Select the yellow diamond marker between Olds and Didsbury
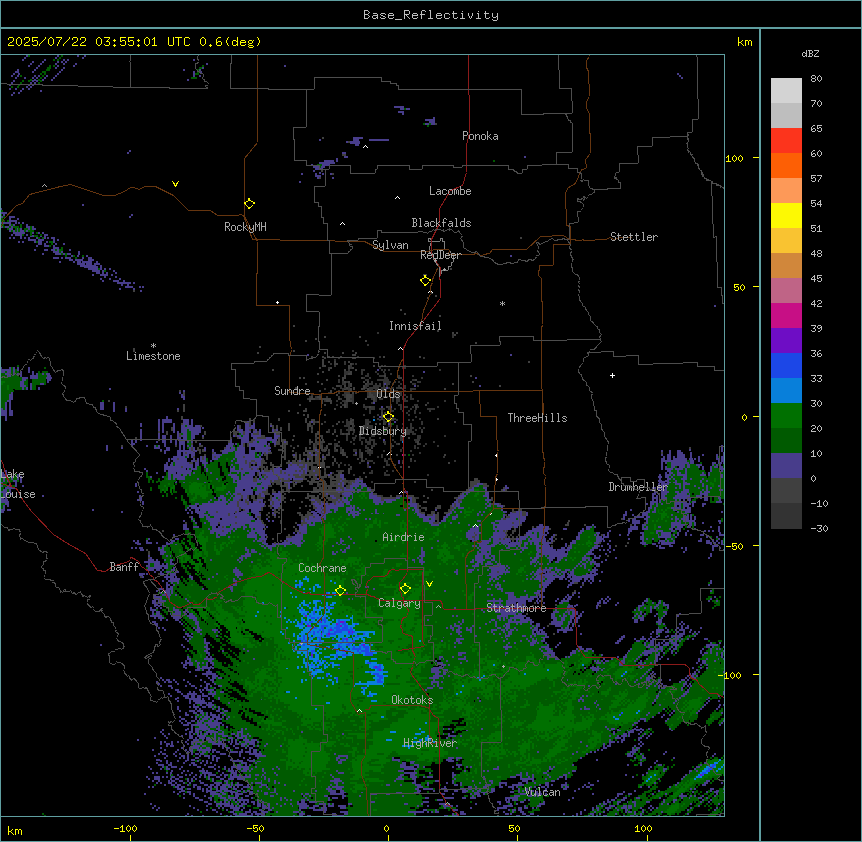 389,417
